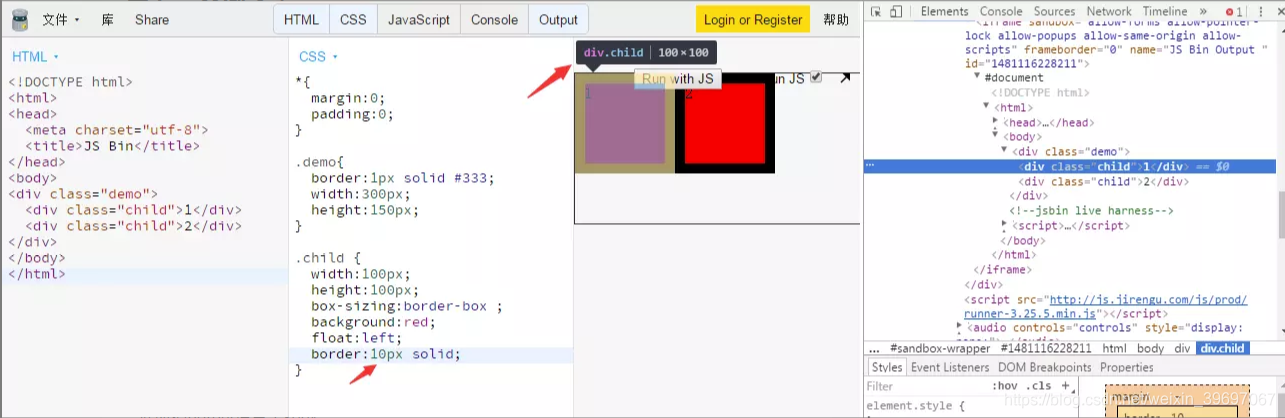This screenshot has width=1285, height=418.
Task: Open the DOM Breakpoints tab
Action: tap(1045, 367)
